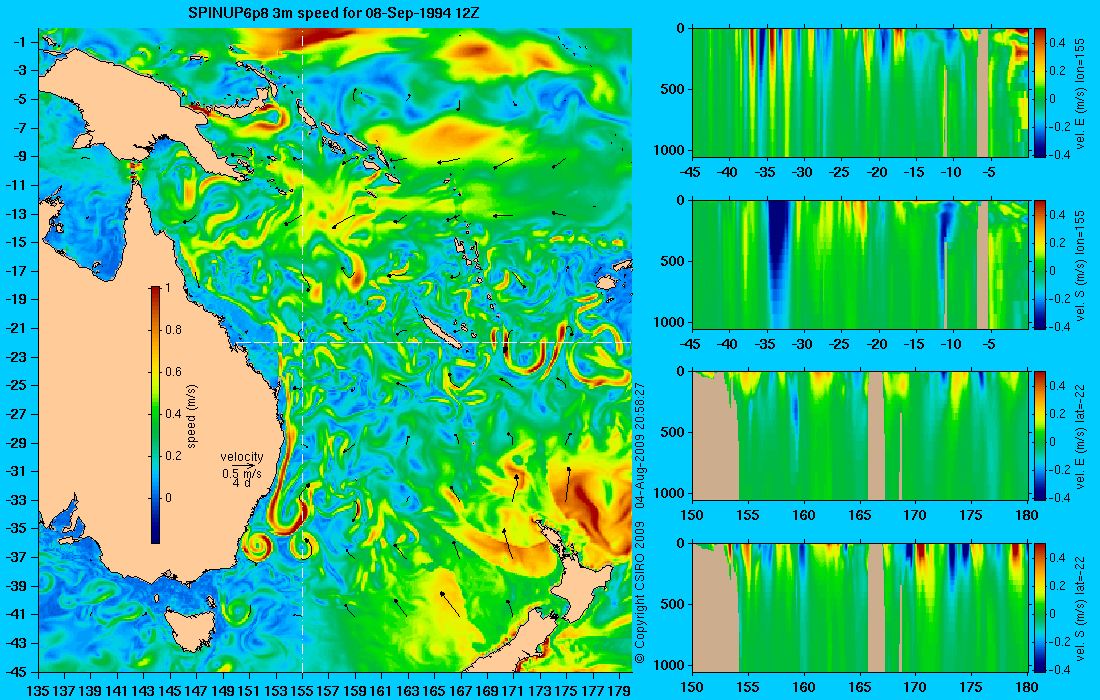This screenshot has width=1100, height=700.
Task: Click the color bar of the 'vel. E lat=-22' panel
Action: pos(1040,436)
